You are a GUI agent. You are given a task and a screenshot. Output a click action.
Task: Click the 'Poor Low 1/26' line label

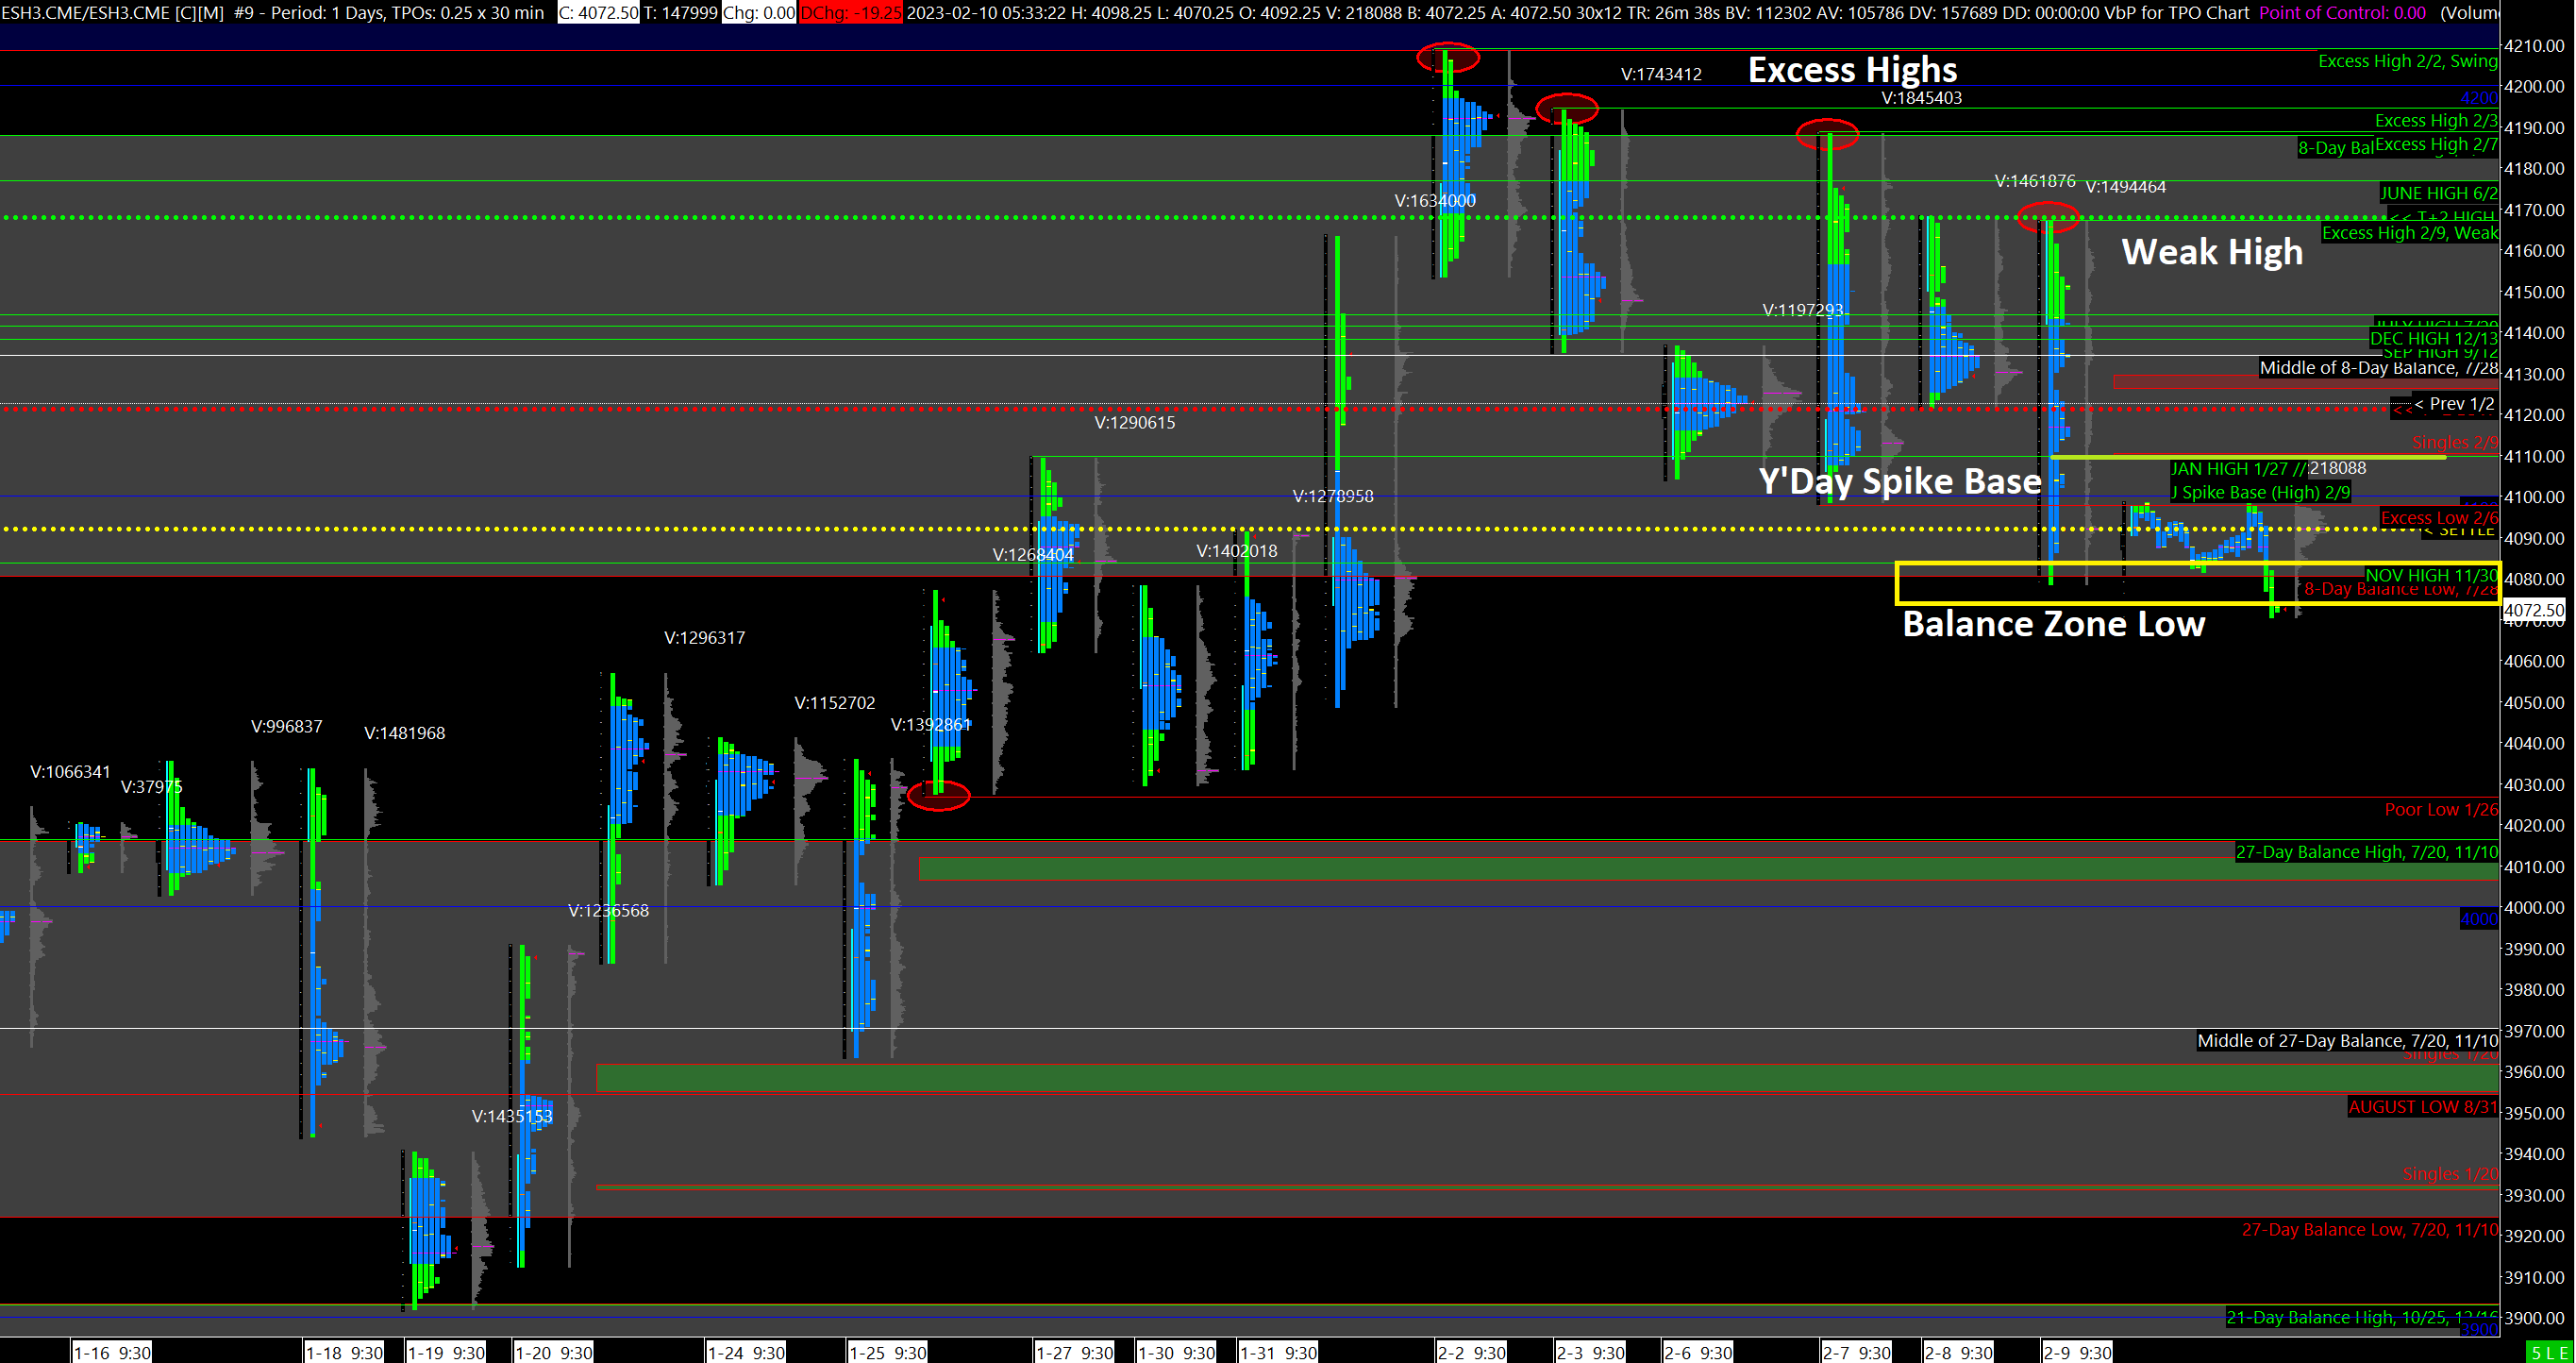(x=2440, y=810)
